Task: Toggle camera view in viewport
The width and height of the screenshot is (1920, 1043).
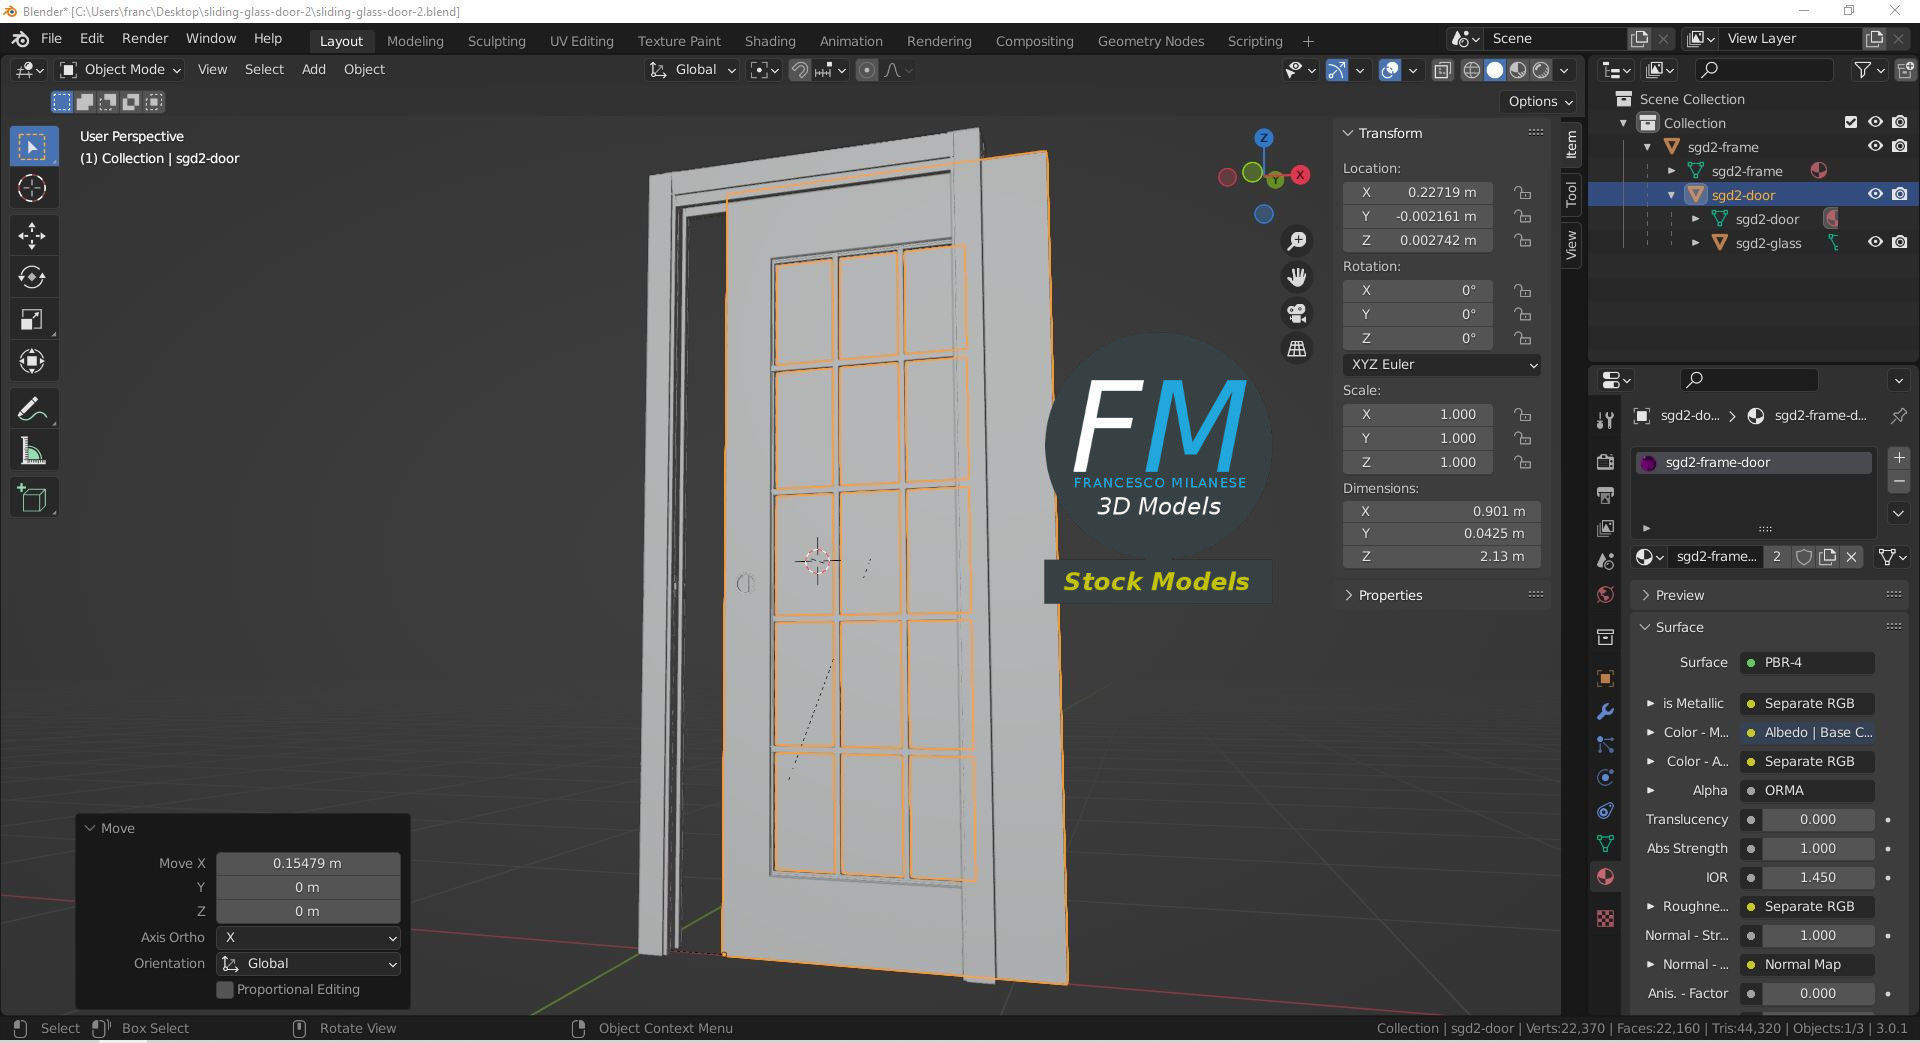Action: 1297,313
